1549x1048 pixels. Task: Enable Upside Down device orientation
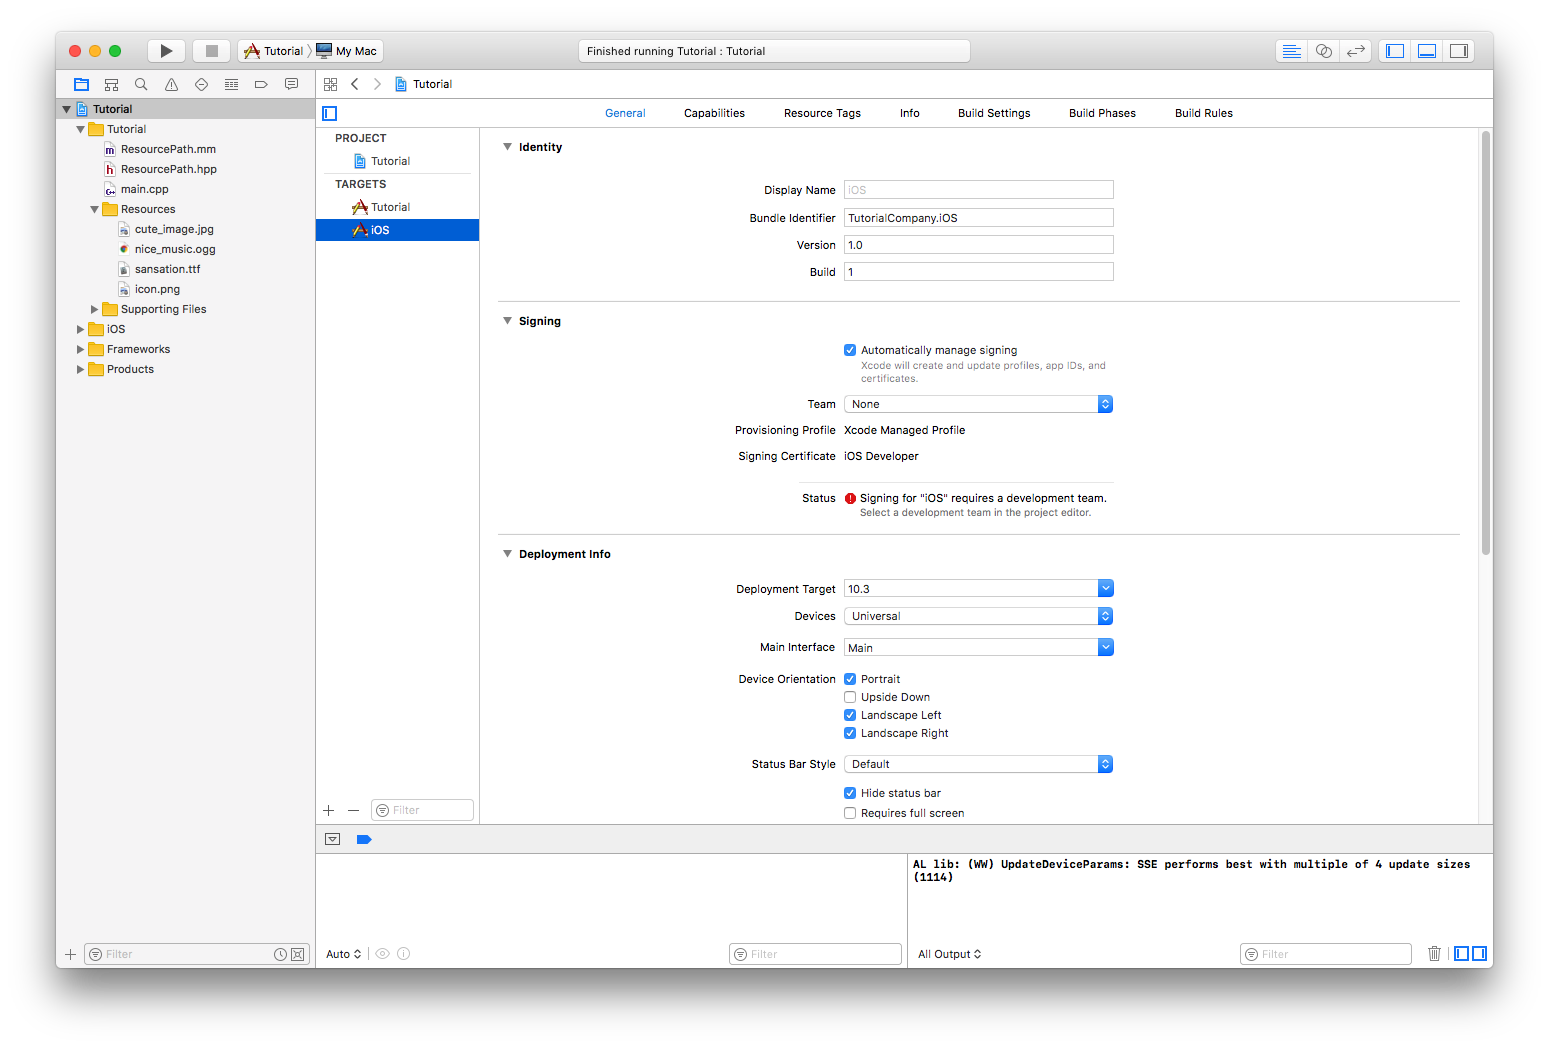850,697
